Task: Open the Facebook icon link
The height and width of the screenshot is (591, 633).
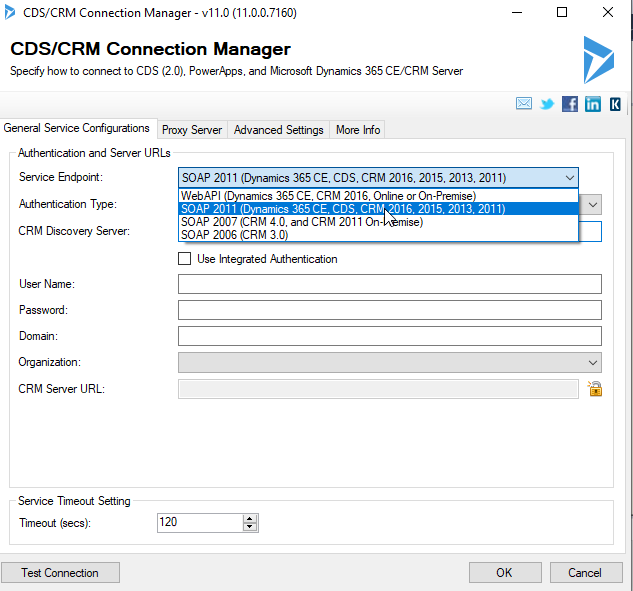Action: (x=570, y=104)
